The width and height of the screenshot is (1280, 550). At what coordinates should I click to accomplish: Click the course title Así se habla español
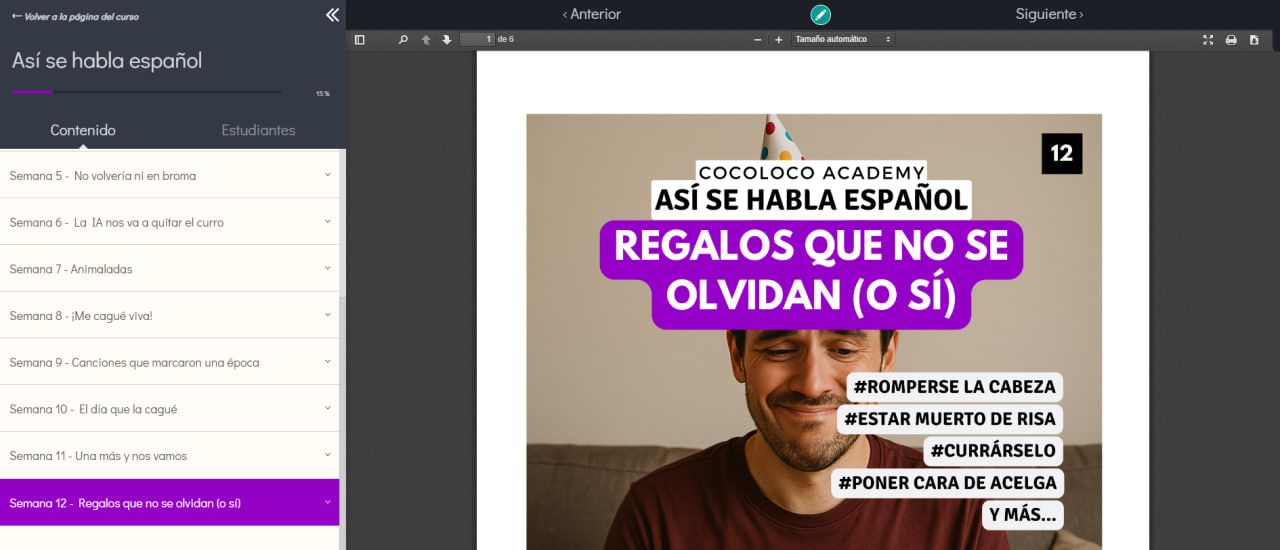click(x=107, y=60)
